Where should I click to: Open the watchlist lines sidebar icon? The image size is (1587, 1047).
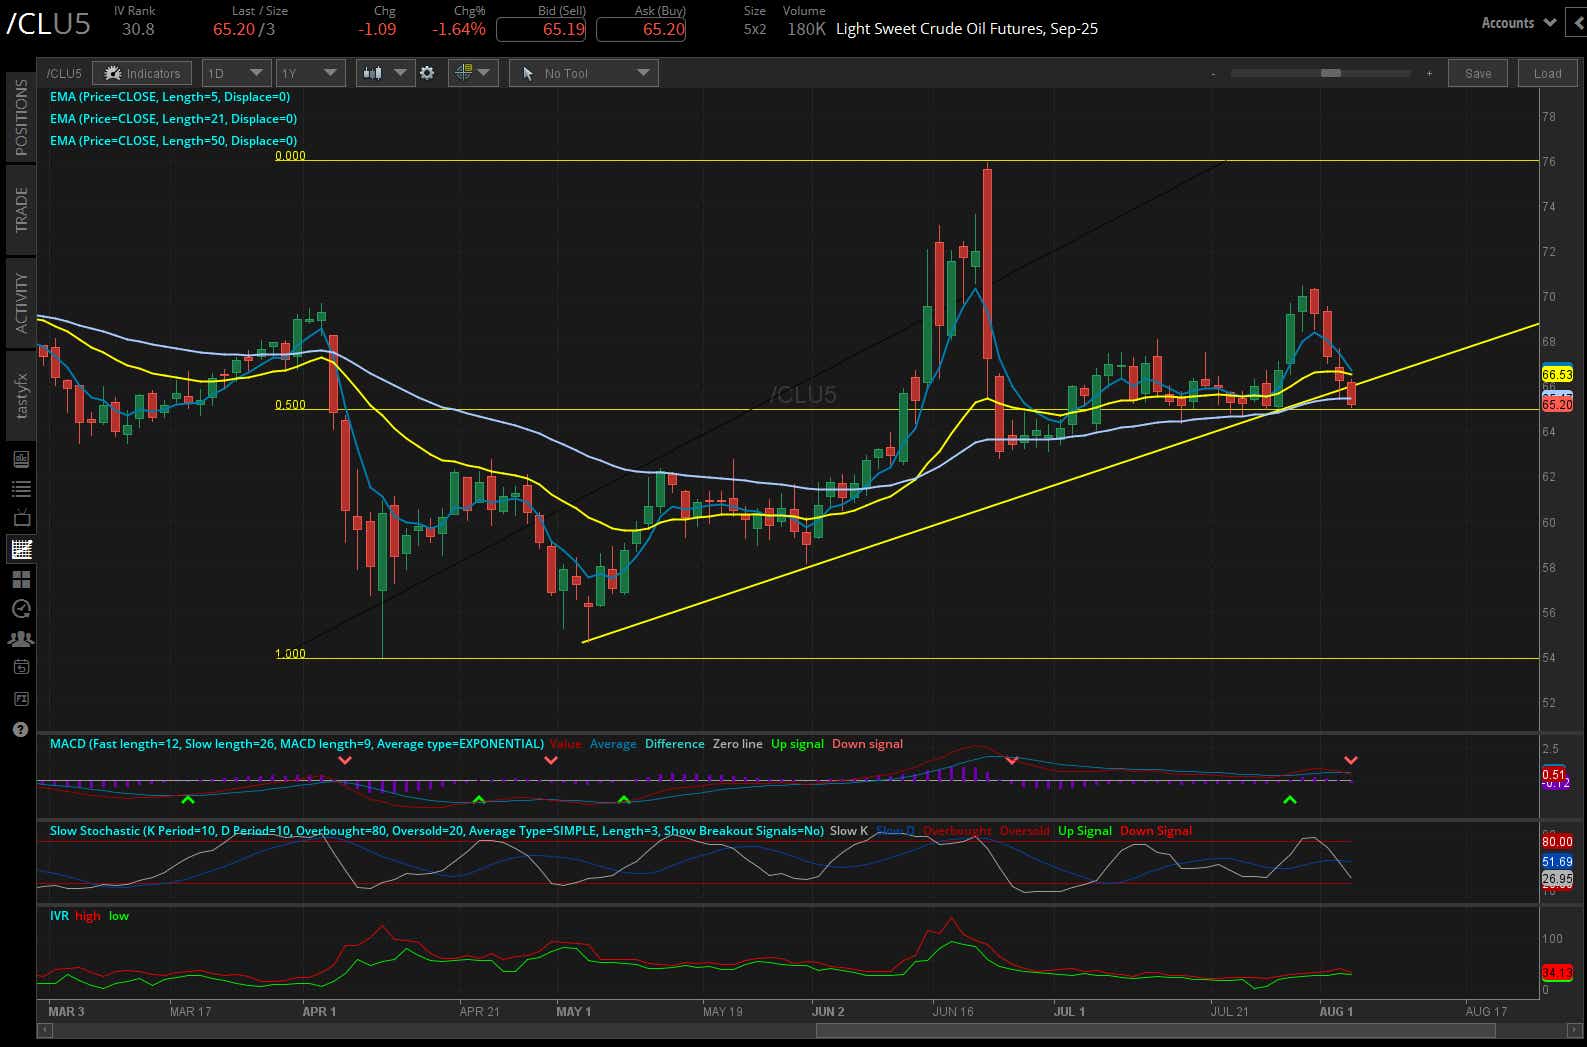pyautogui.click(x=21, y=489)
